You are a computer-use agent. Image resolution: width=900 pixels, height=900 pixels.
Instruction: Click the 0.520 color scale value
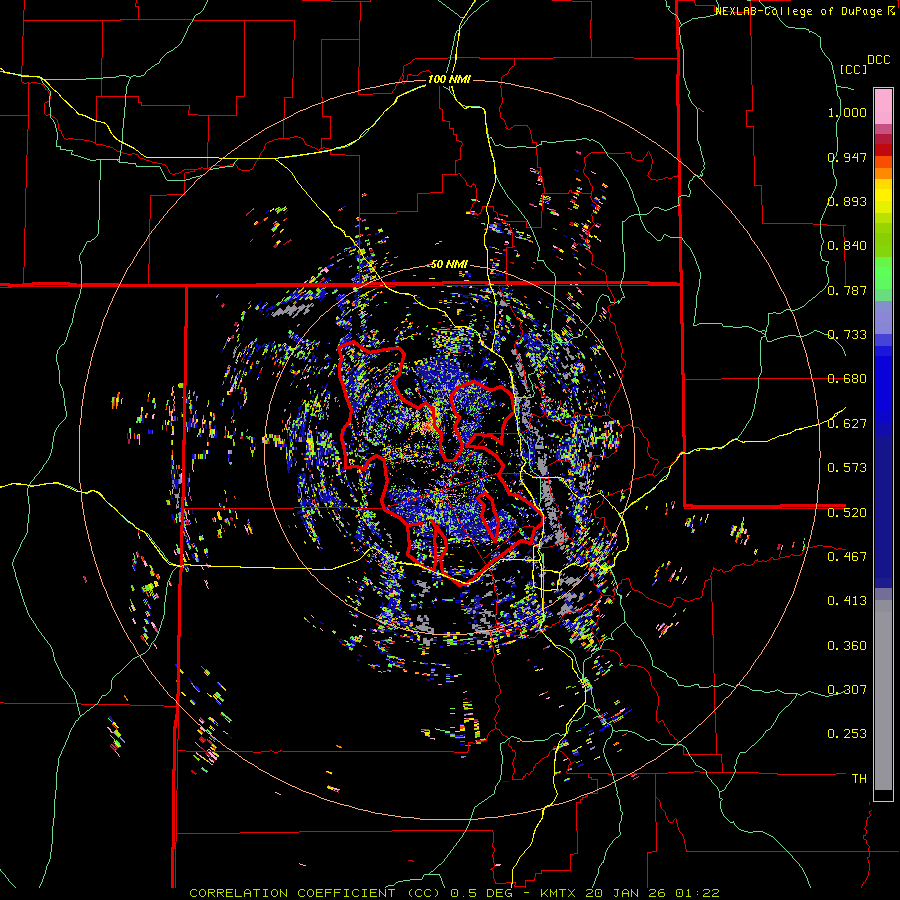point(847,513)
